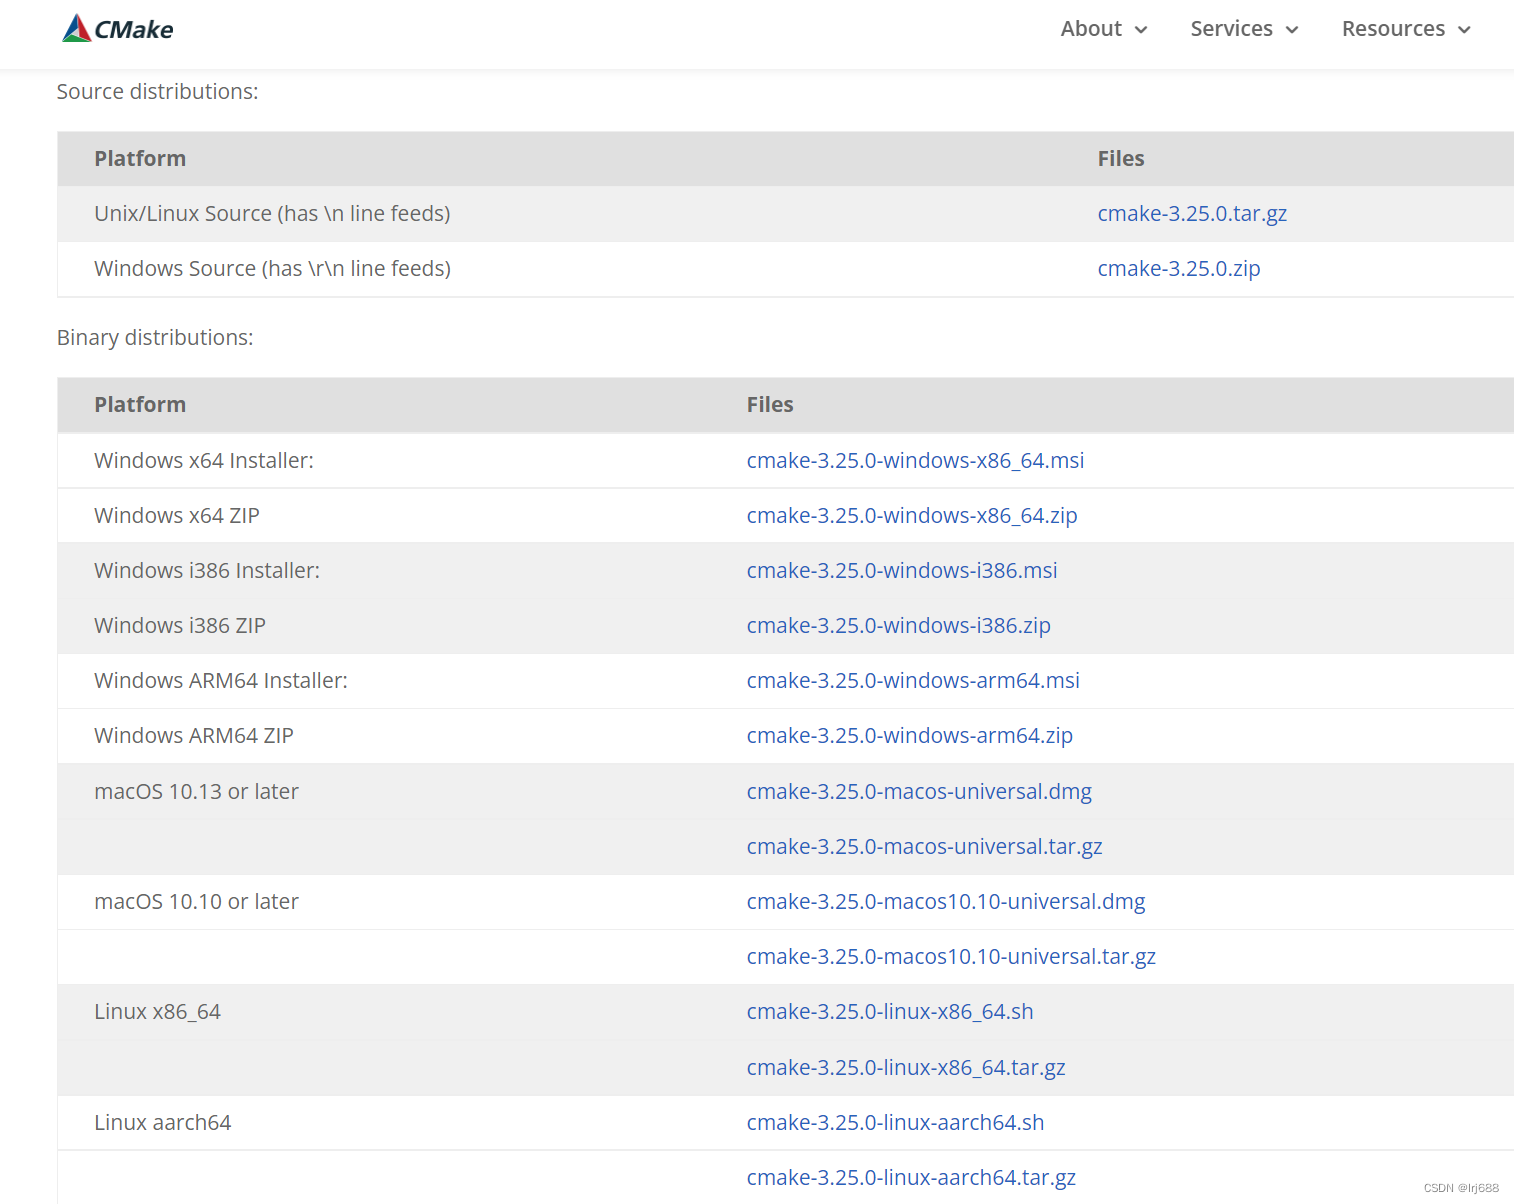Download cmake-3.25.0-windows-x86_64.msi installer
The image size is (1514, 1204).
tap(915, 460)
